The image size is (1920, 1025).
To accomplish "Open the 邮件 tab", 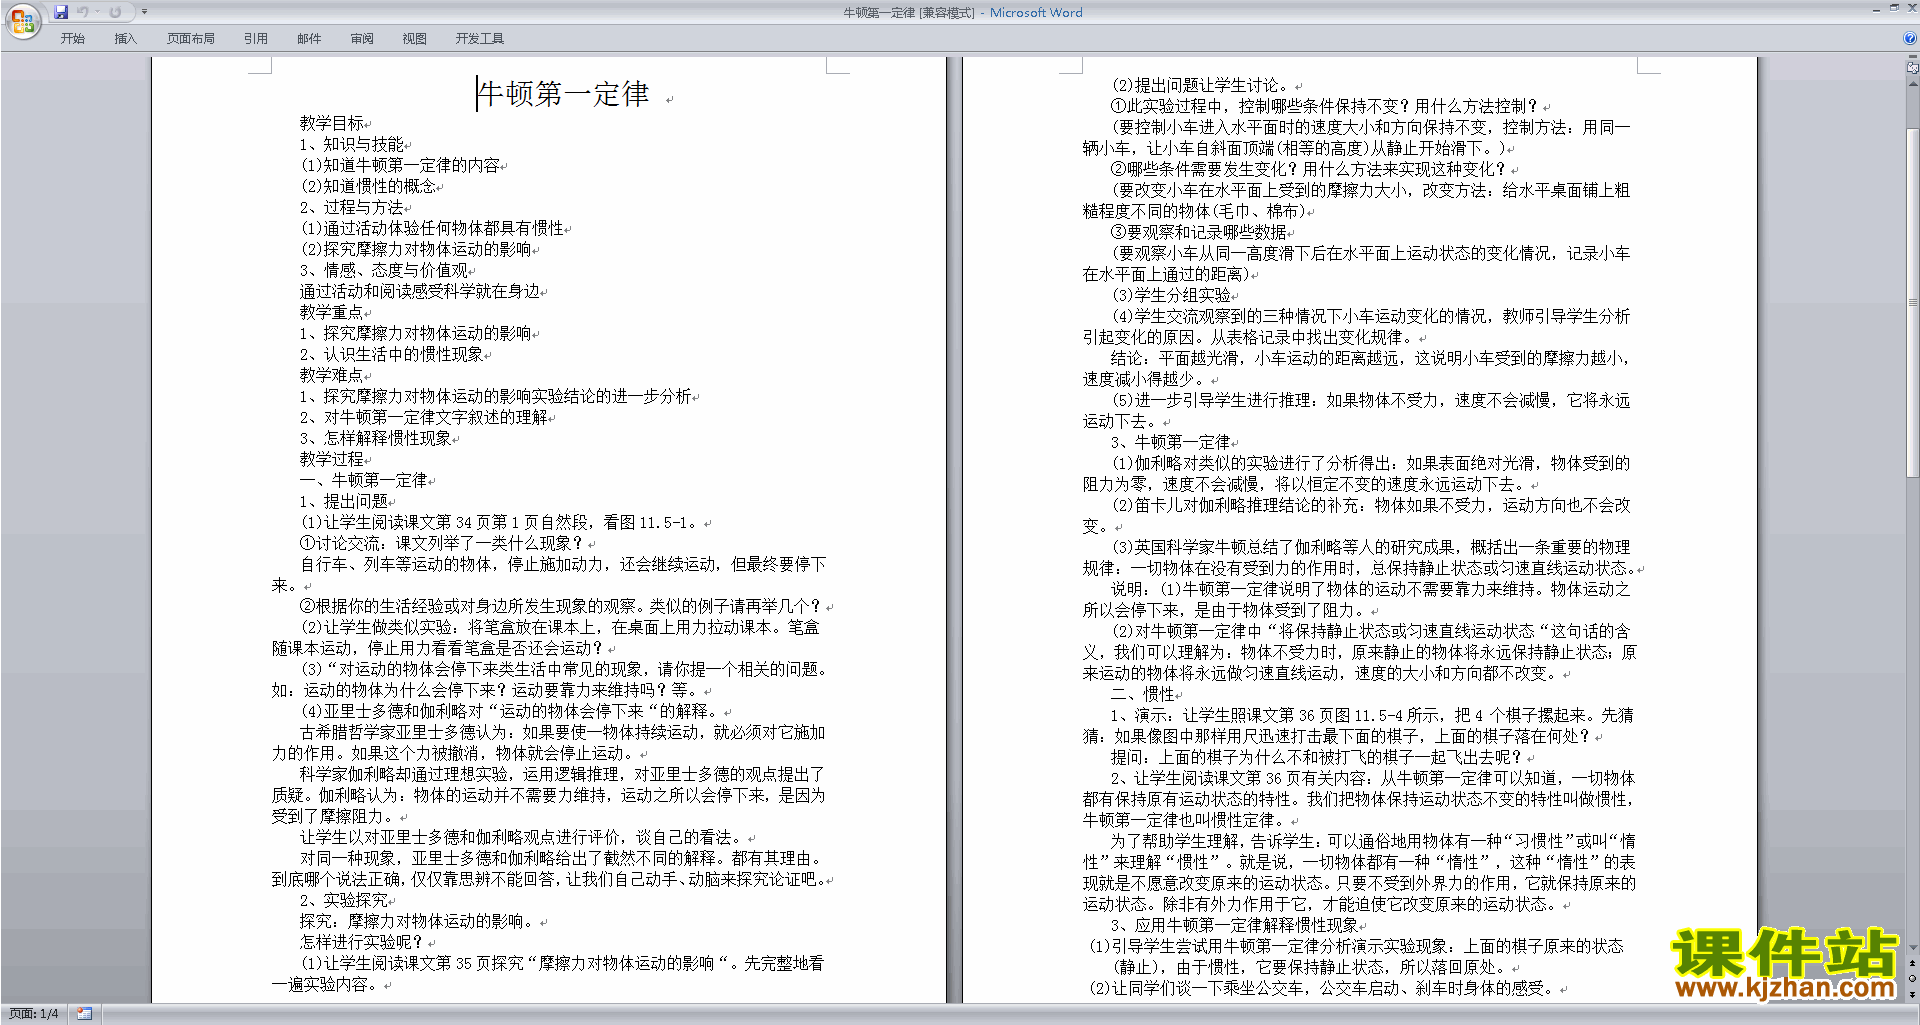I will point(309,39).
